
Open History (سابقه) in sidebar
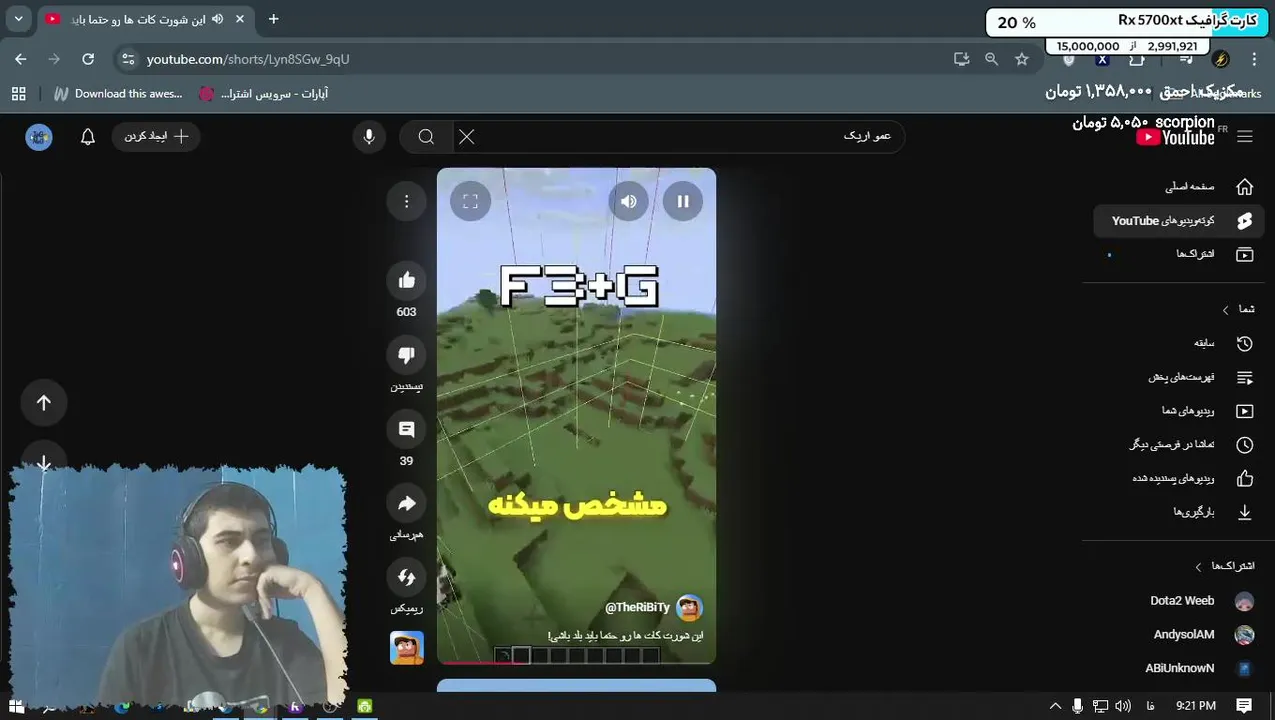pyautogui.click(x=1180, y=343)
